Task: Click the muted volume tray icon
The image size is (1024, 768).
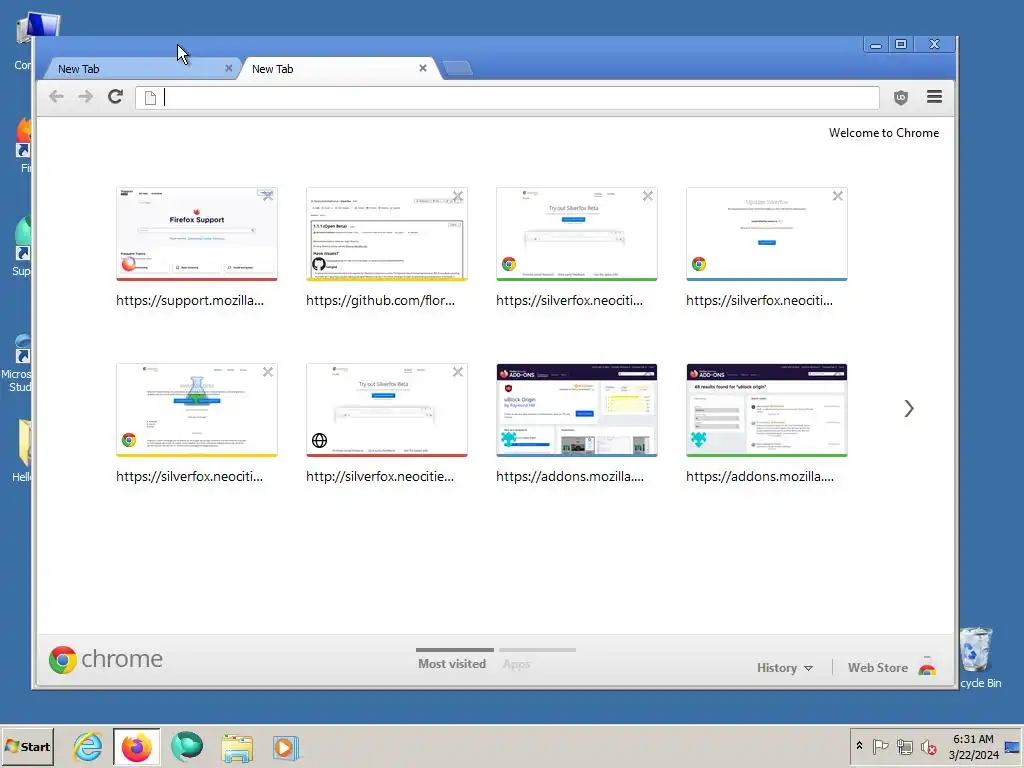Action: tap(928, 746)
